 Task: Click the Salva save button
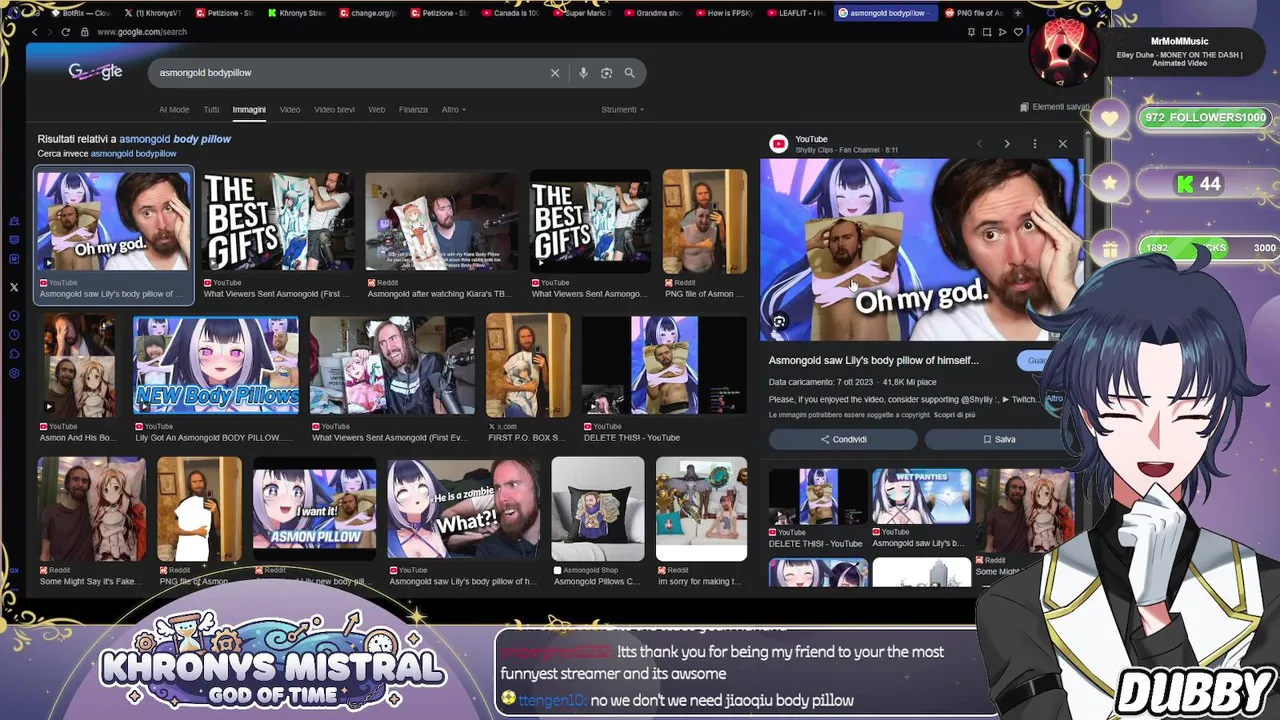tap(998, 439)
